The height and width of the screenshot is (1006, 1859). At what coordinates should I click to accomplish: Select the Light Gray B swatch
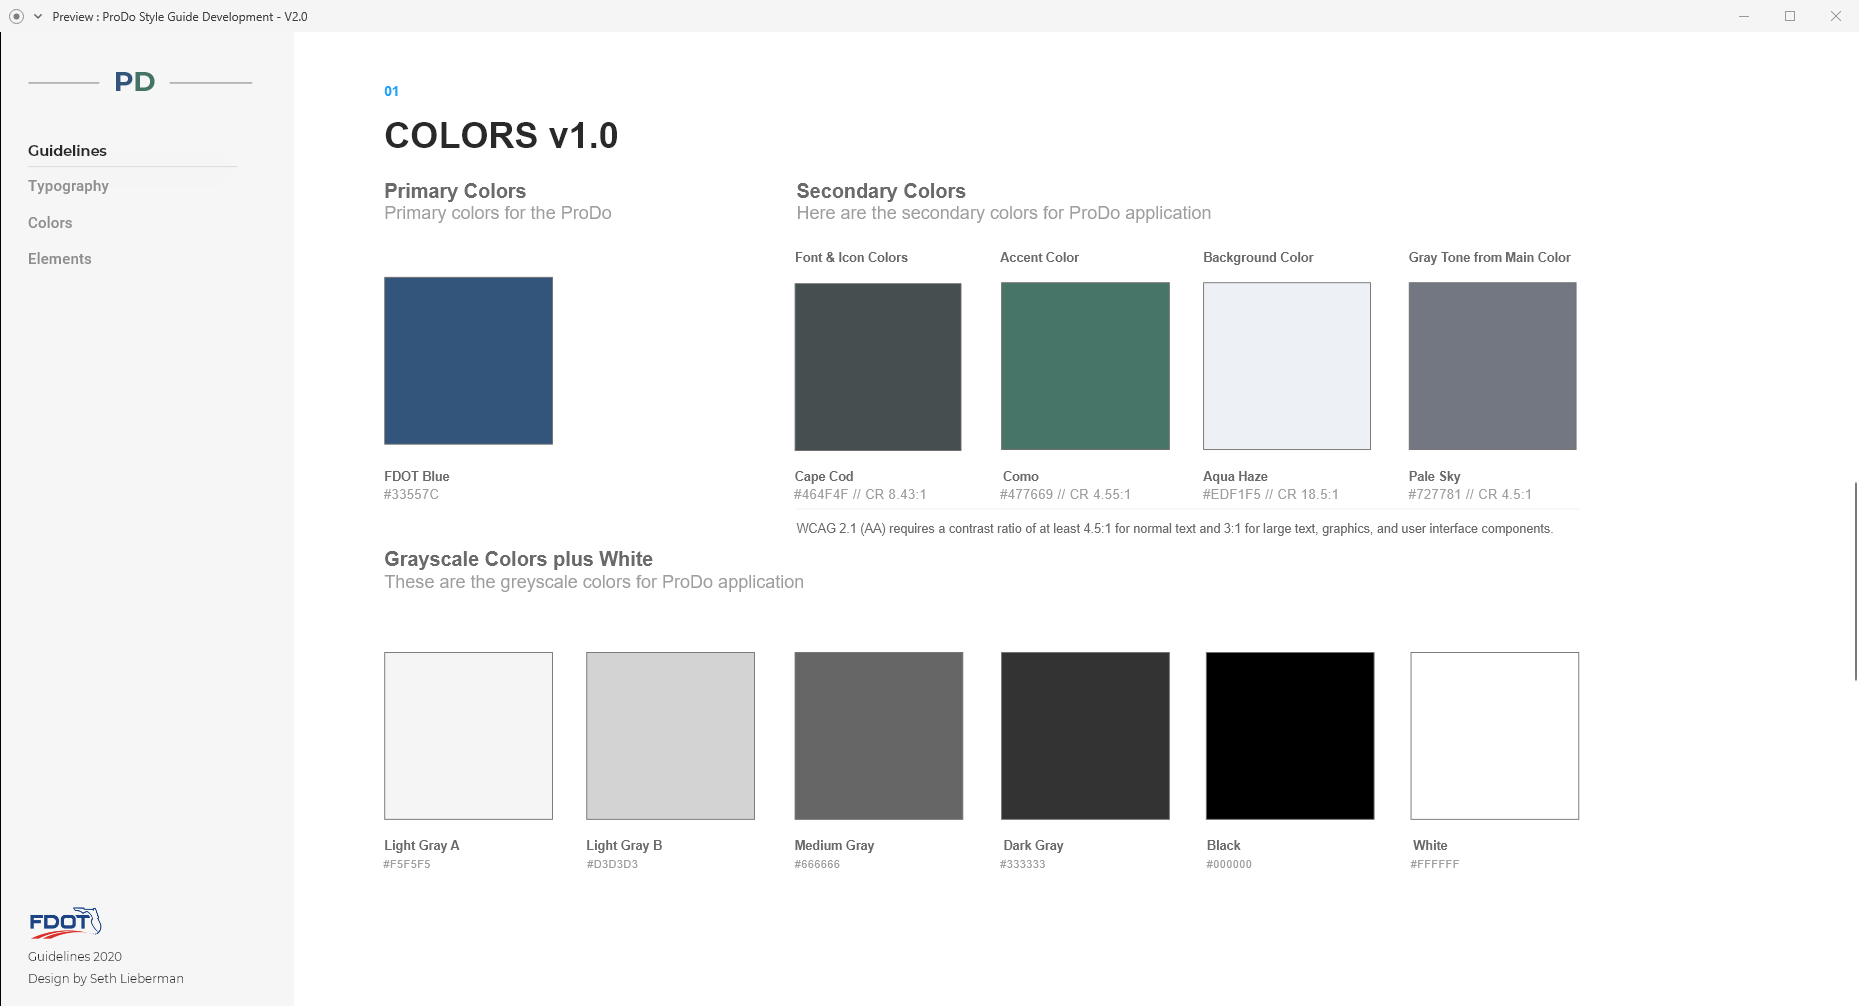(670, 736)
